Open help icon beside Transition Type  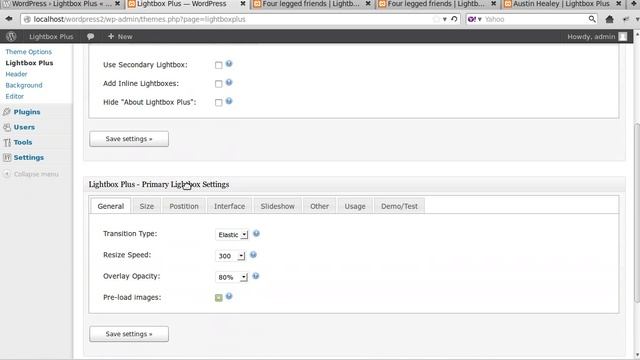click(x=256, y=233)
